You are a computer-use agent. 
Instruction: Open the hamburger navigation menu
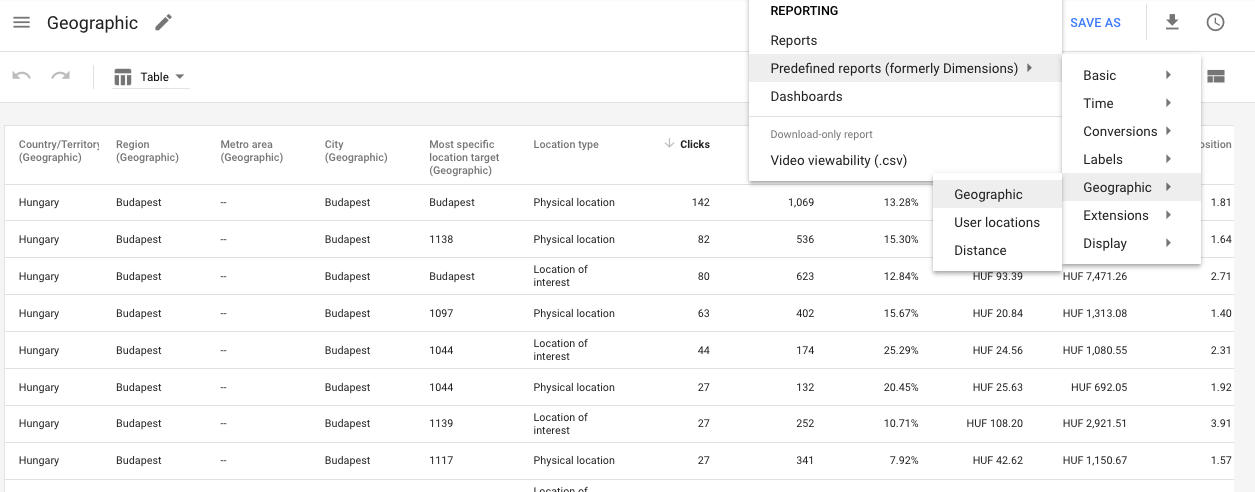pos(21,22)
